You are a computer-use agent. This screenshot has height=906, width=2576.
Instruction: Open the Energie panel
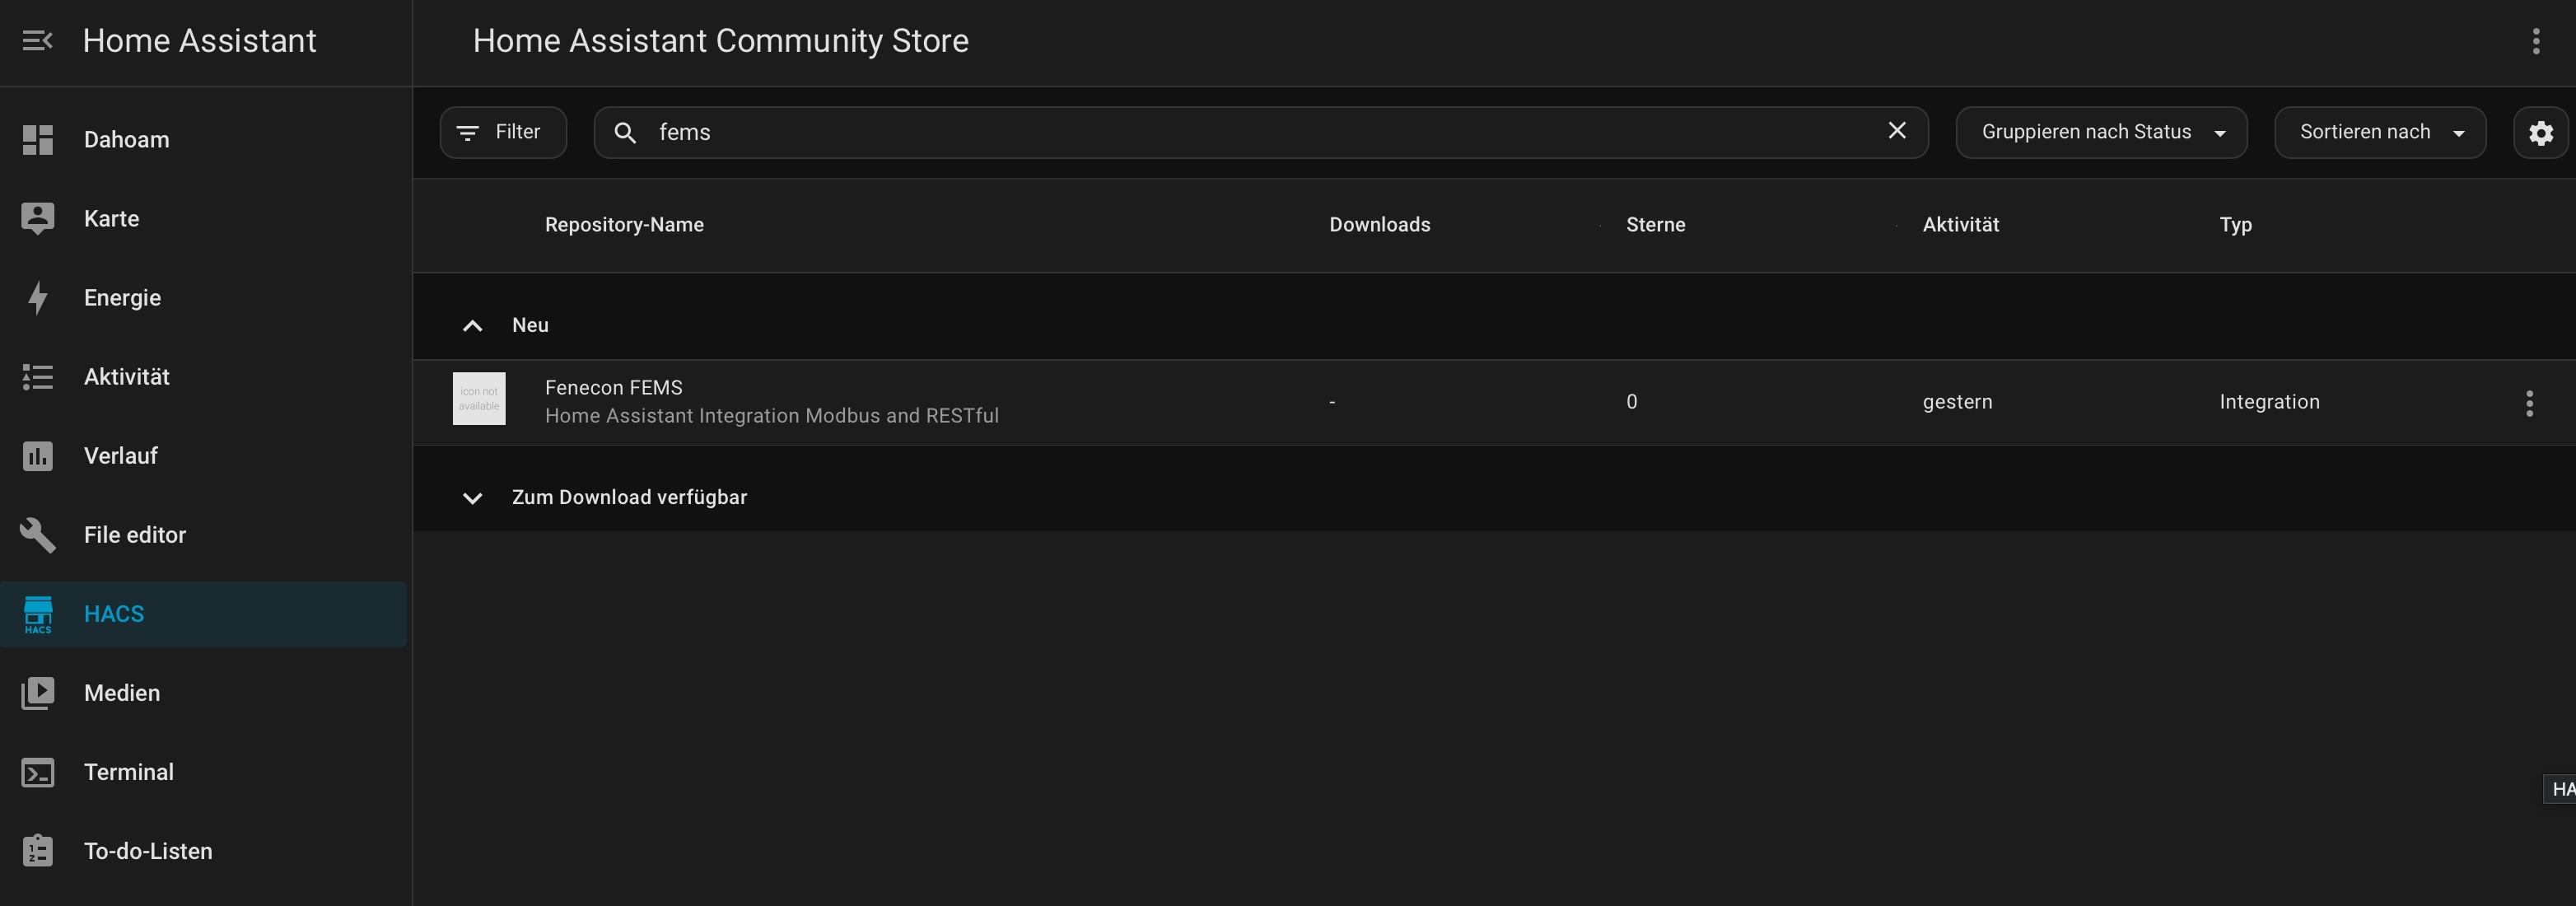coord(122,298)
